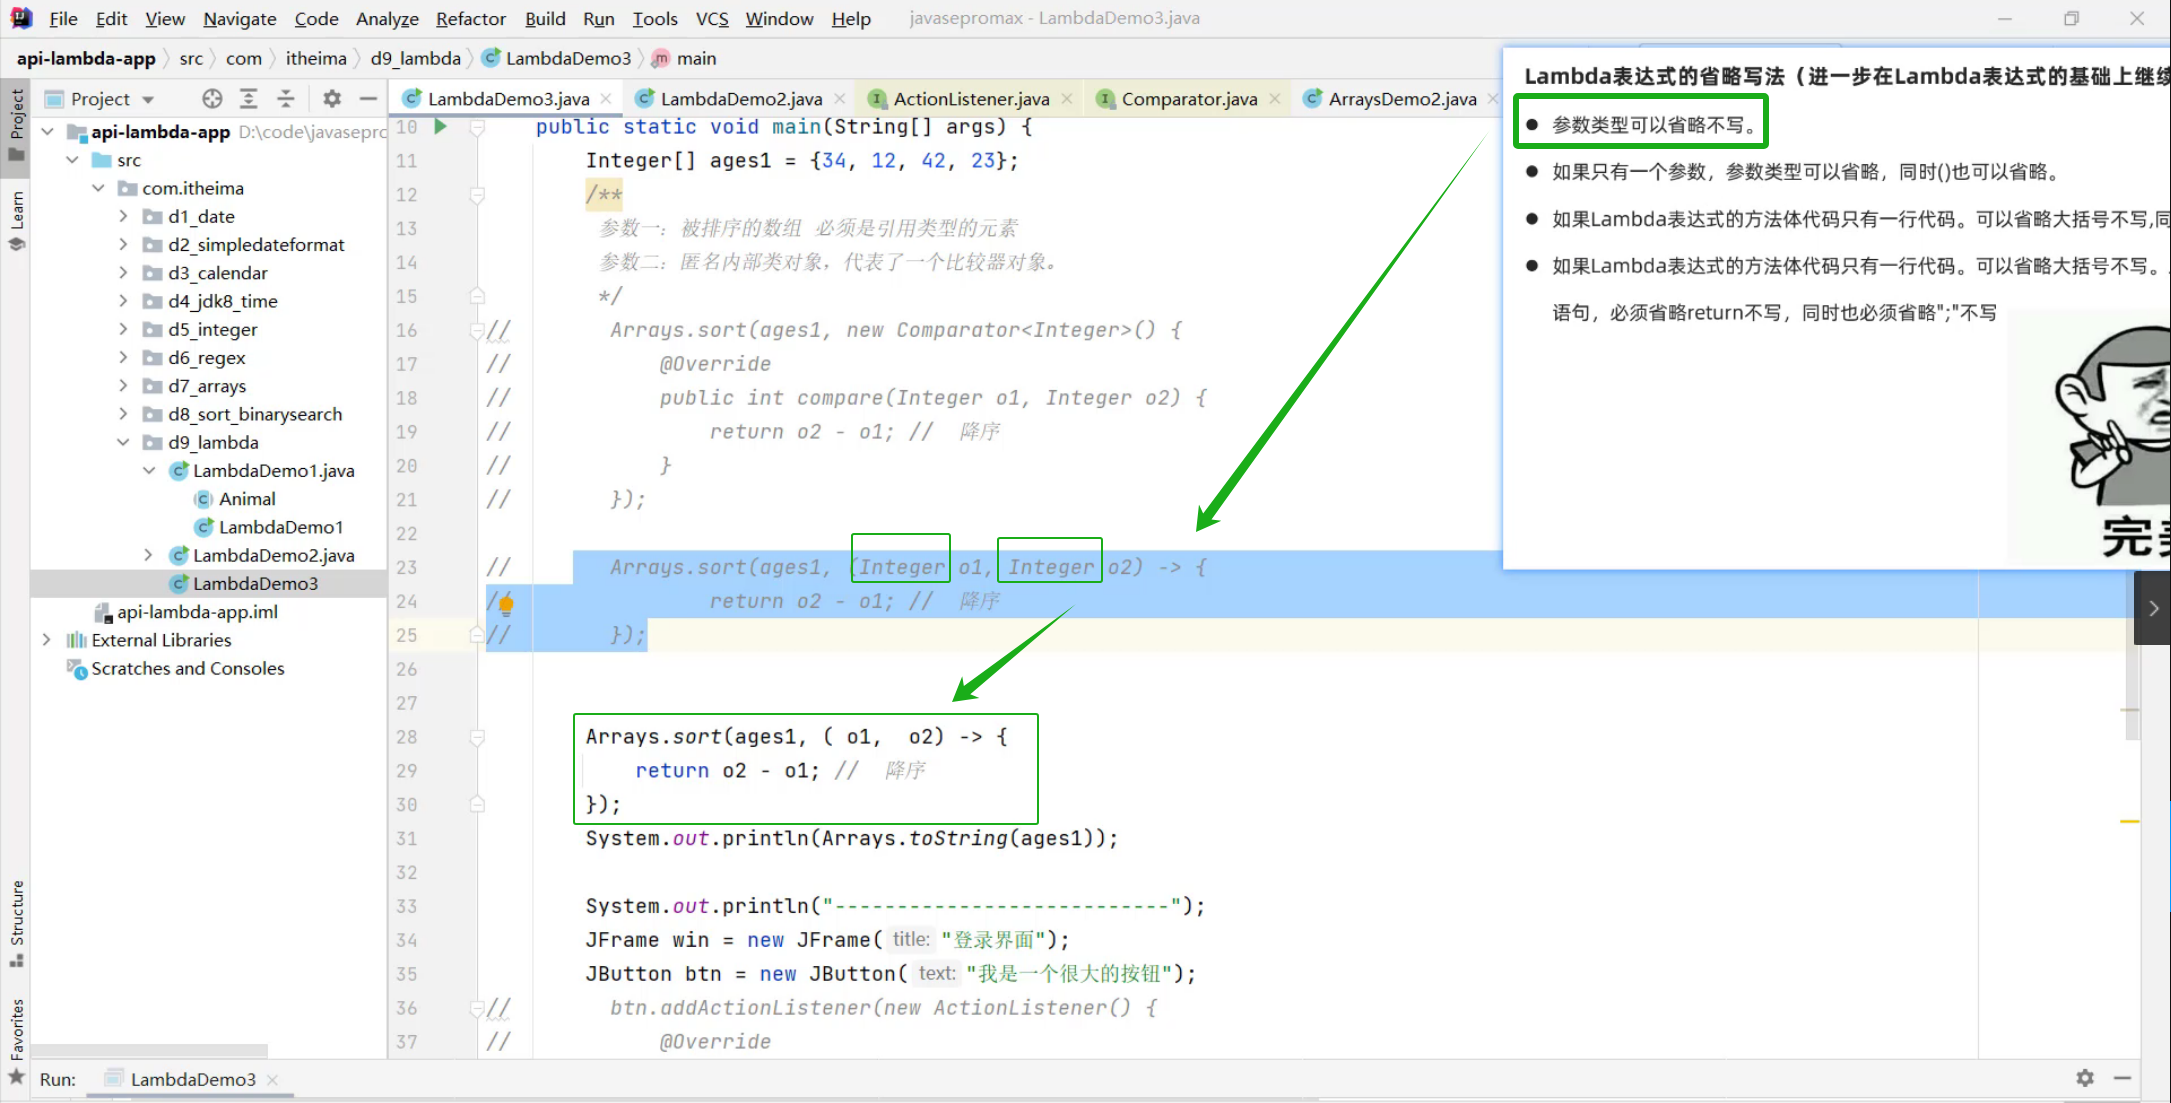Click the locate file target icon
The height and width of the screenshot is (1103, 2171).
click(x=212, y=98)
